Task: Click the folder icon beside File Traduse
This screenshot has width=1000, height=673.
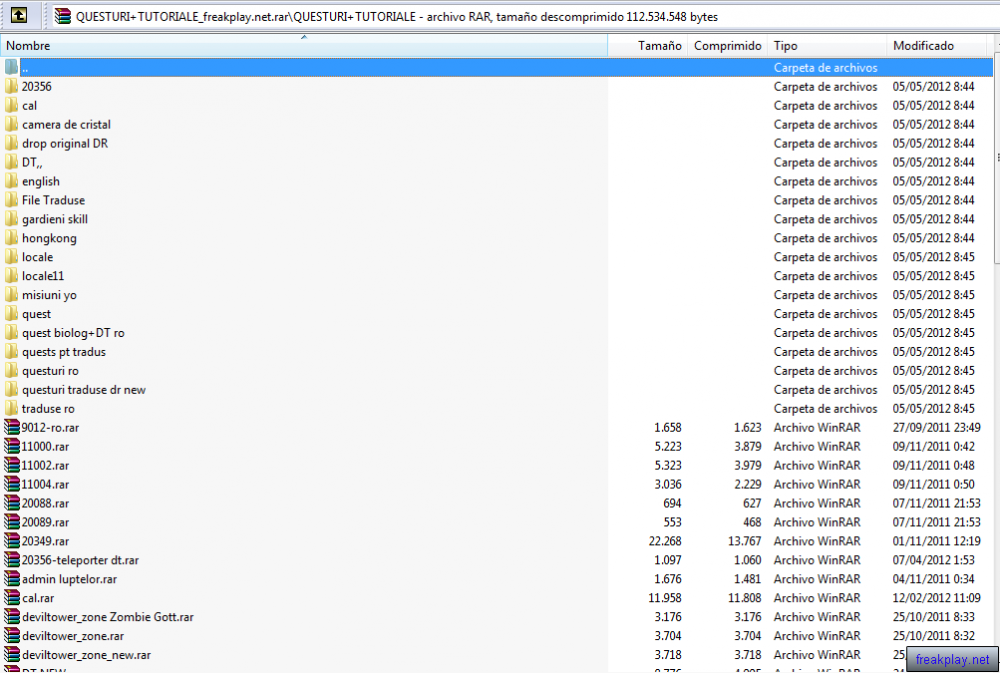Action: 11,200
